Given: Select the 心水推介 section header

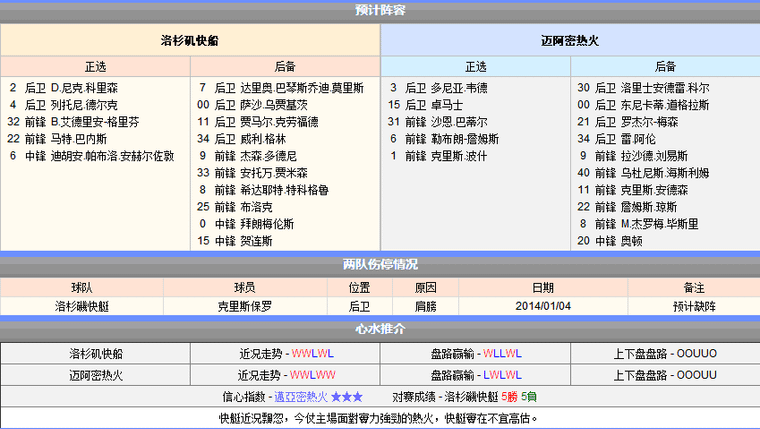Looking at the screenshot, I should [380, 329].
